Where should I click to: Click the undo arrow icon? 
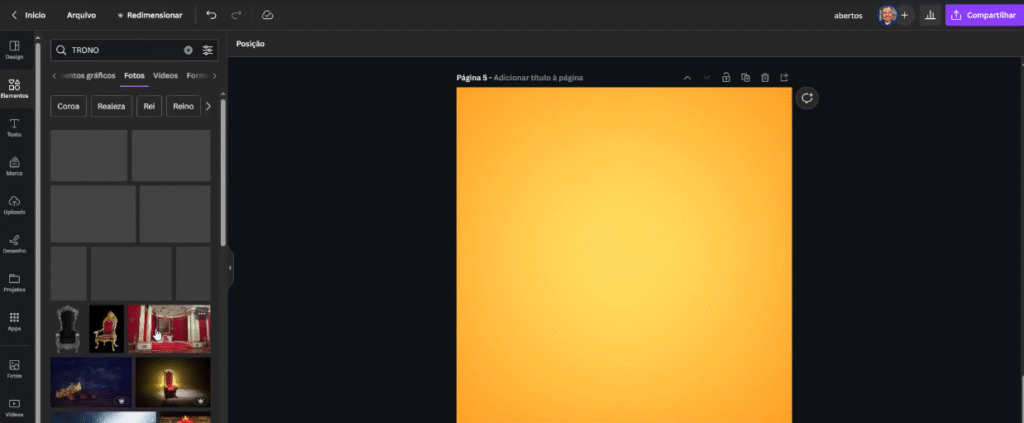[x=211, y=15]
